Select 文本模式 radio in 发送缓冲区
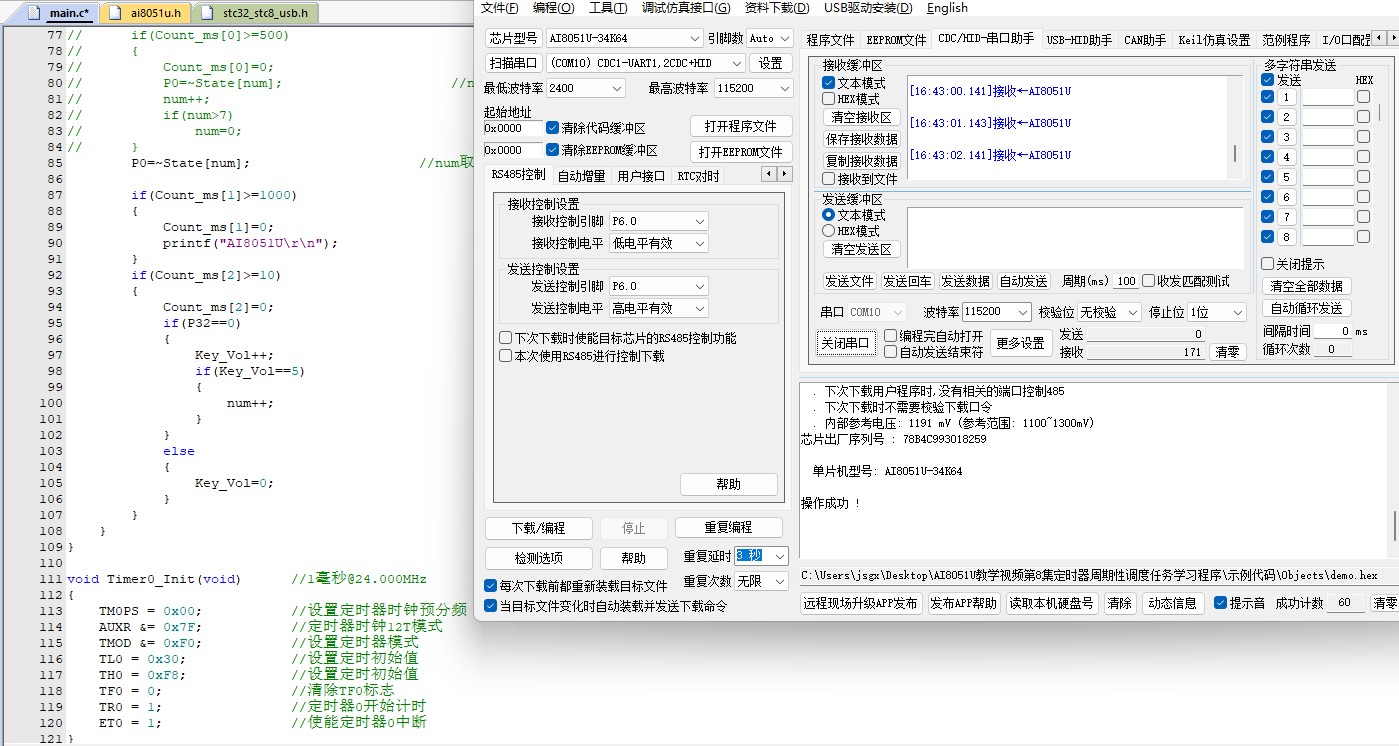The width and height of the screenshot is (1399, 746). click(828, 215)
